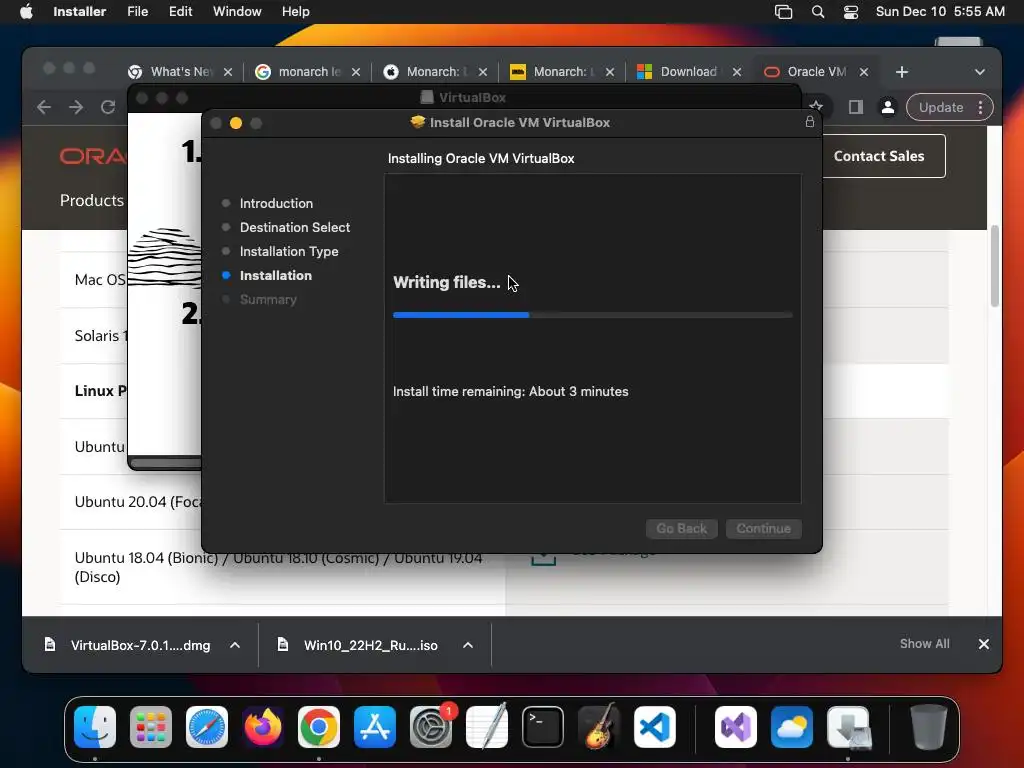Click the Continue button in installer
1024x768 pixels.
pos(763,528)
